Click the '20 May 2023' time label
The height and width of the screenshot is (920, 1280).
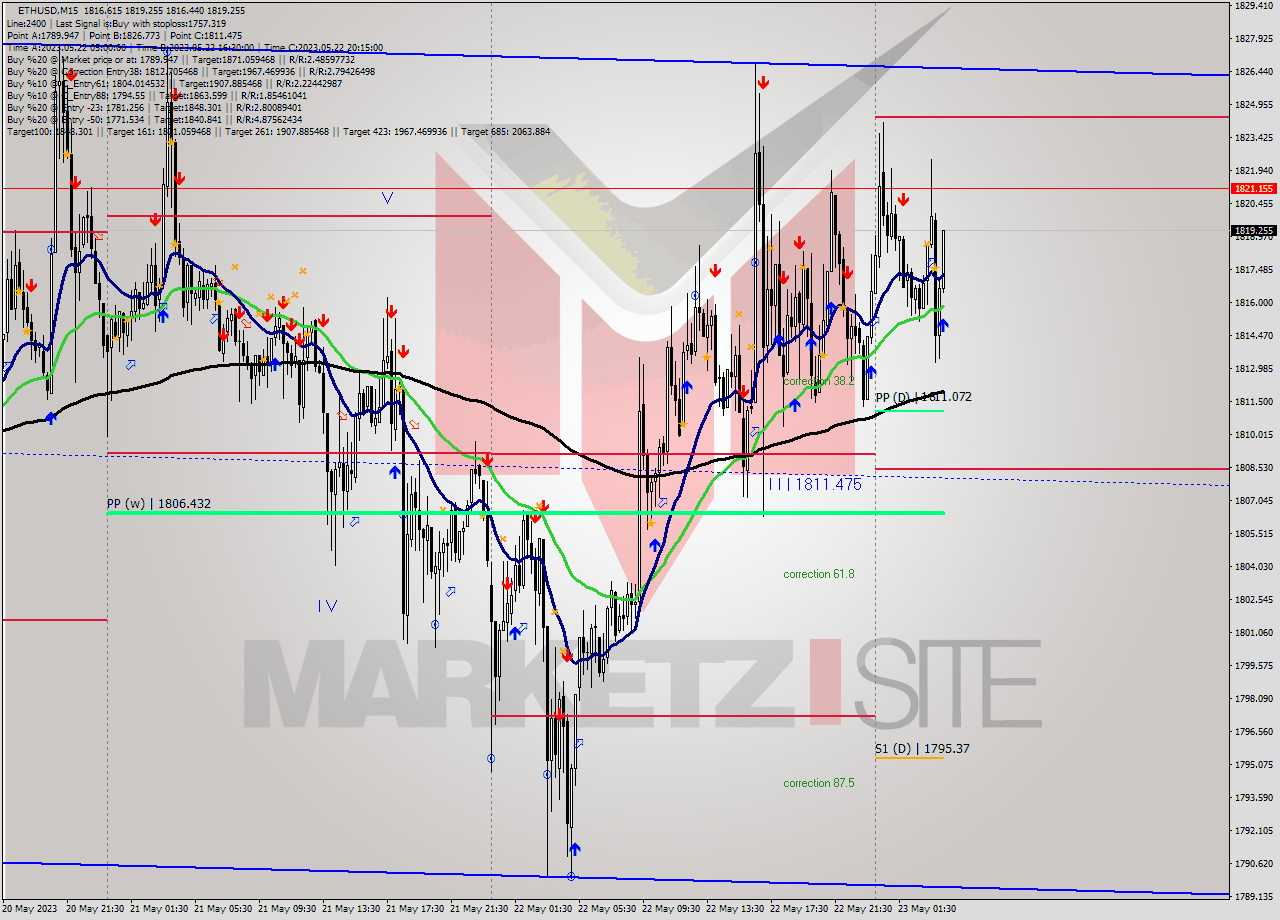click(x=31, y=909)
